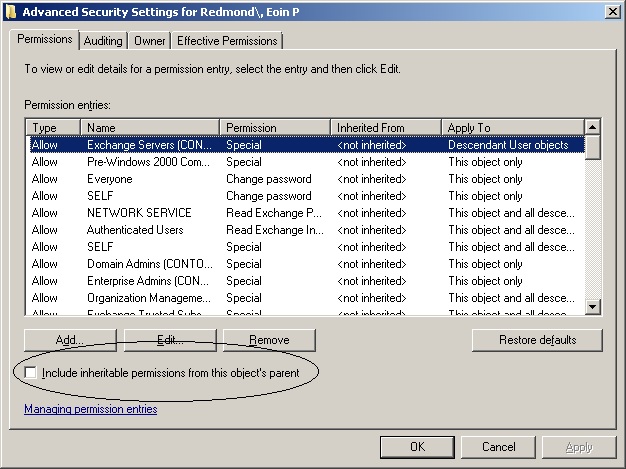This screenshot has height=469, width=626.
Task: Select the Everyone permission entry
Action: [110, 179]
